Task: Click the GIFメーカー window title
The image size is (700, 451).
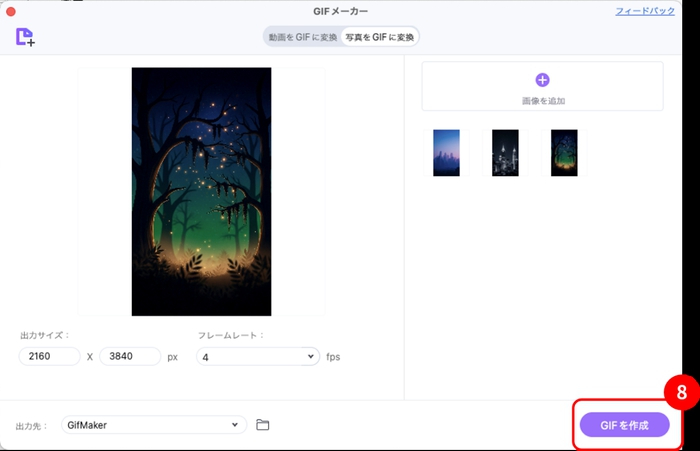Action: pyautogui.click(x=340, y=11)
